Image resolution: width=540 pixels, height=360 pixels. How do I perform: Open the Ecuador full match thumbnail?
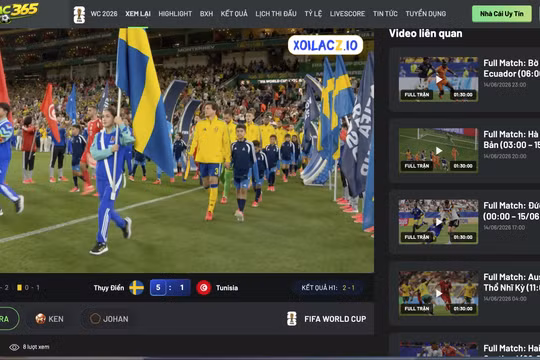coord(438,79)
